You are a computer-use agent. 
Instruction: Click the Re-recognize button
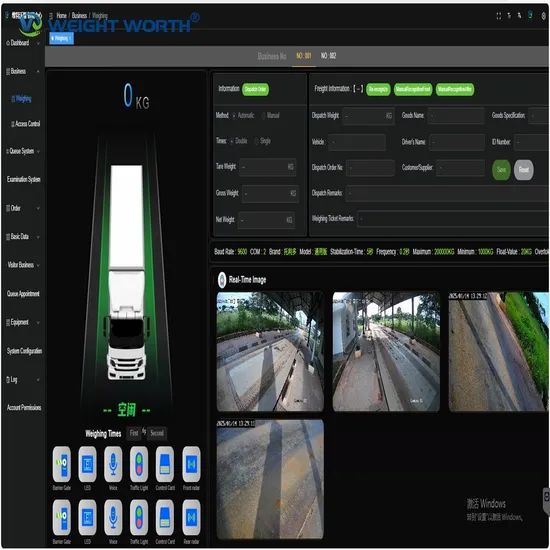pyautogui.click(x=378, y=89)
